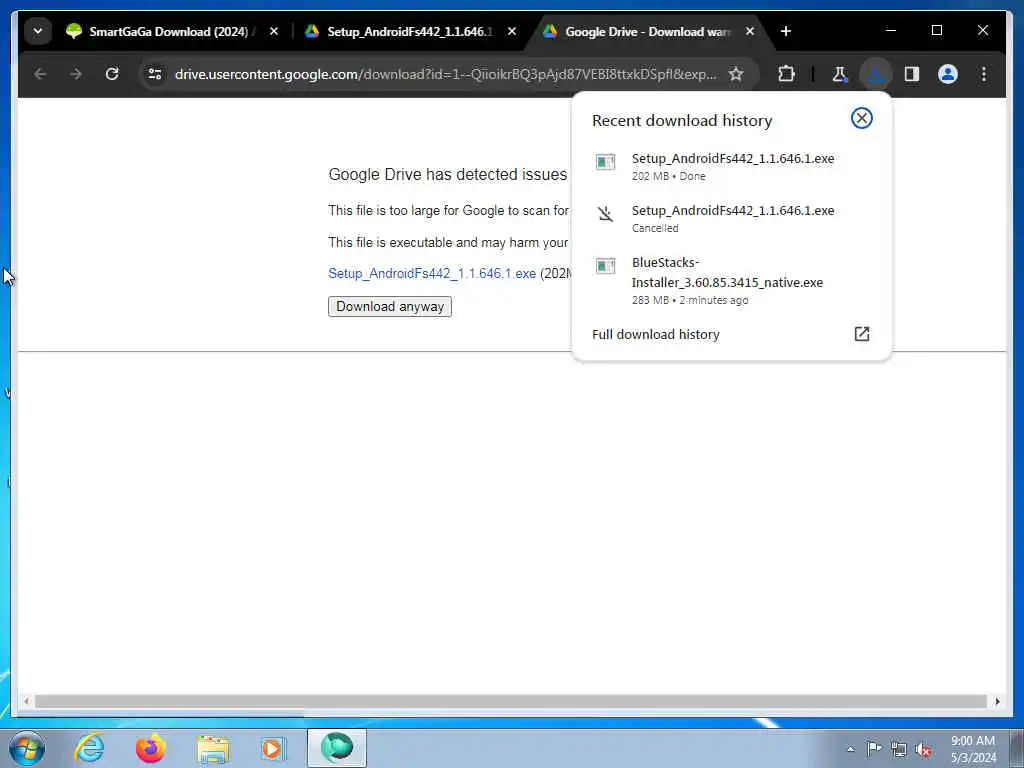The width and height of the screenshot is (1024, 768).
Task: Open the Setup_AndroidFs442_1.1.646.1.exe page link
Action: click(x=432, y=274)
